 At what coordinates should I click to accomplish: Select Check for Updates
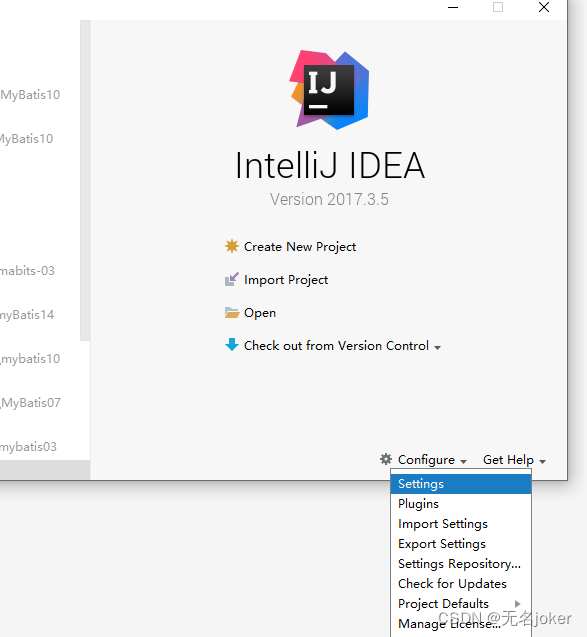pyautogui.click(x=461, y=584)
